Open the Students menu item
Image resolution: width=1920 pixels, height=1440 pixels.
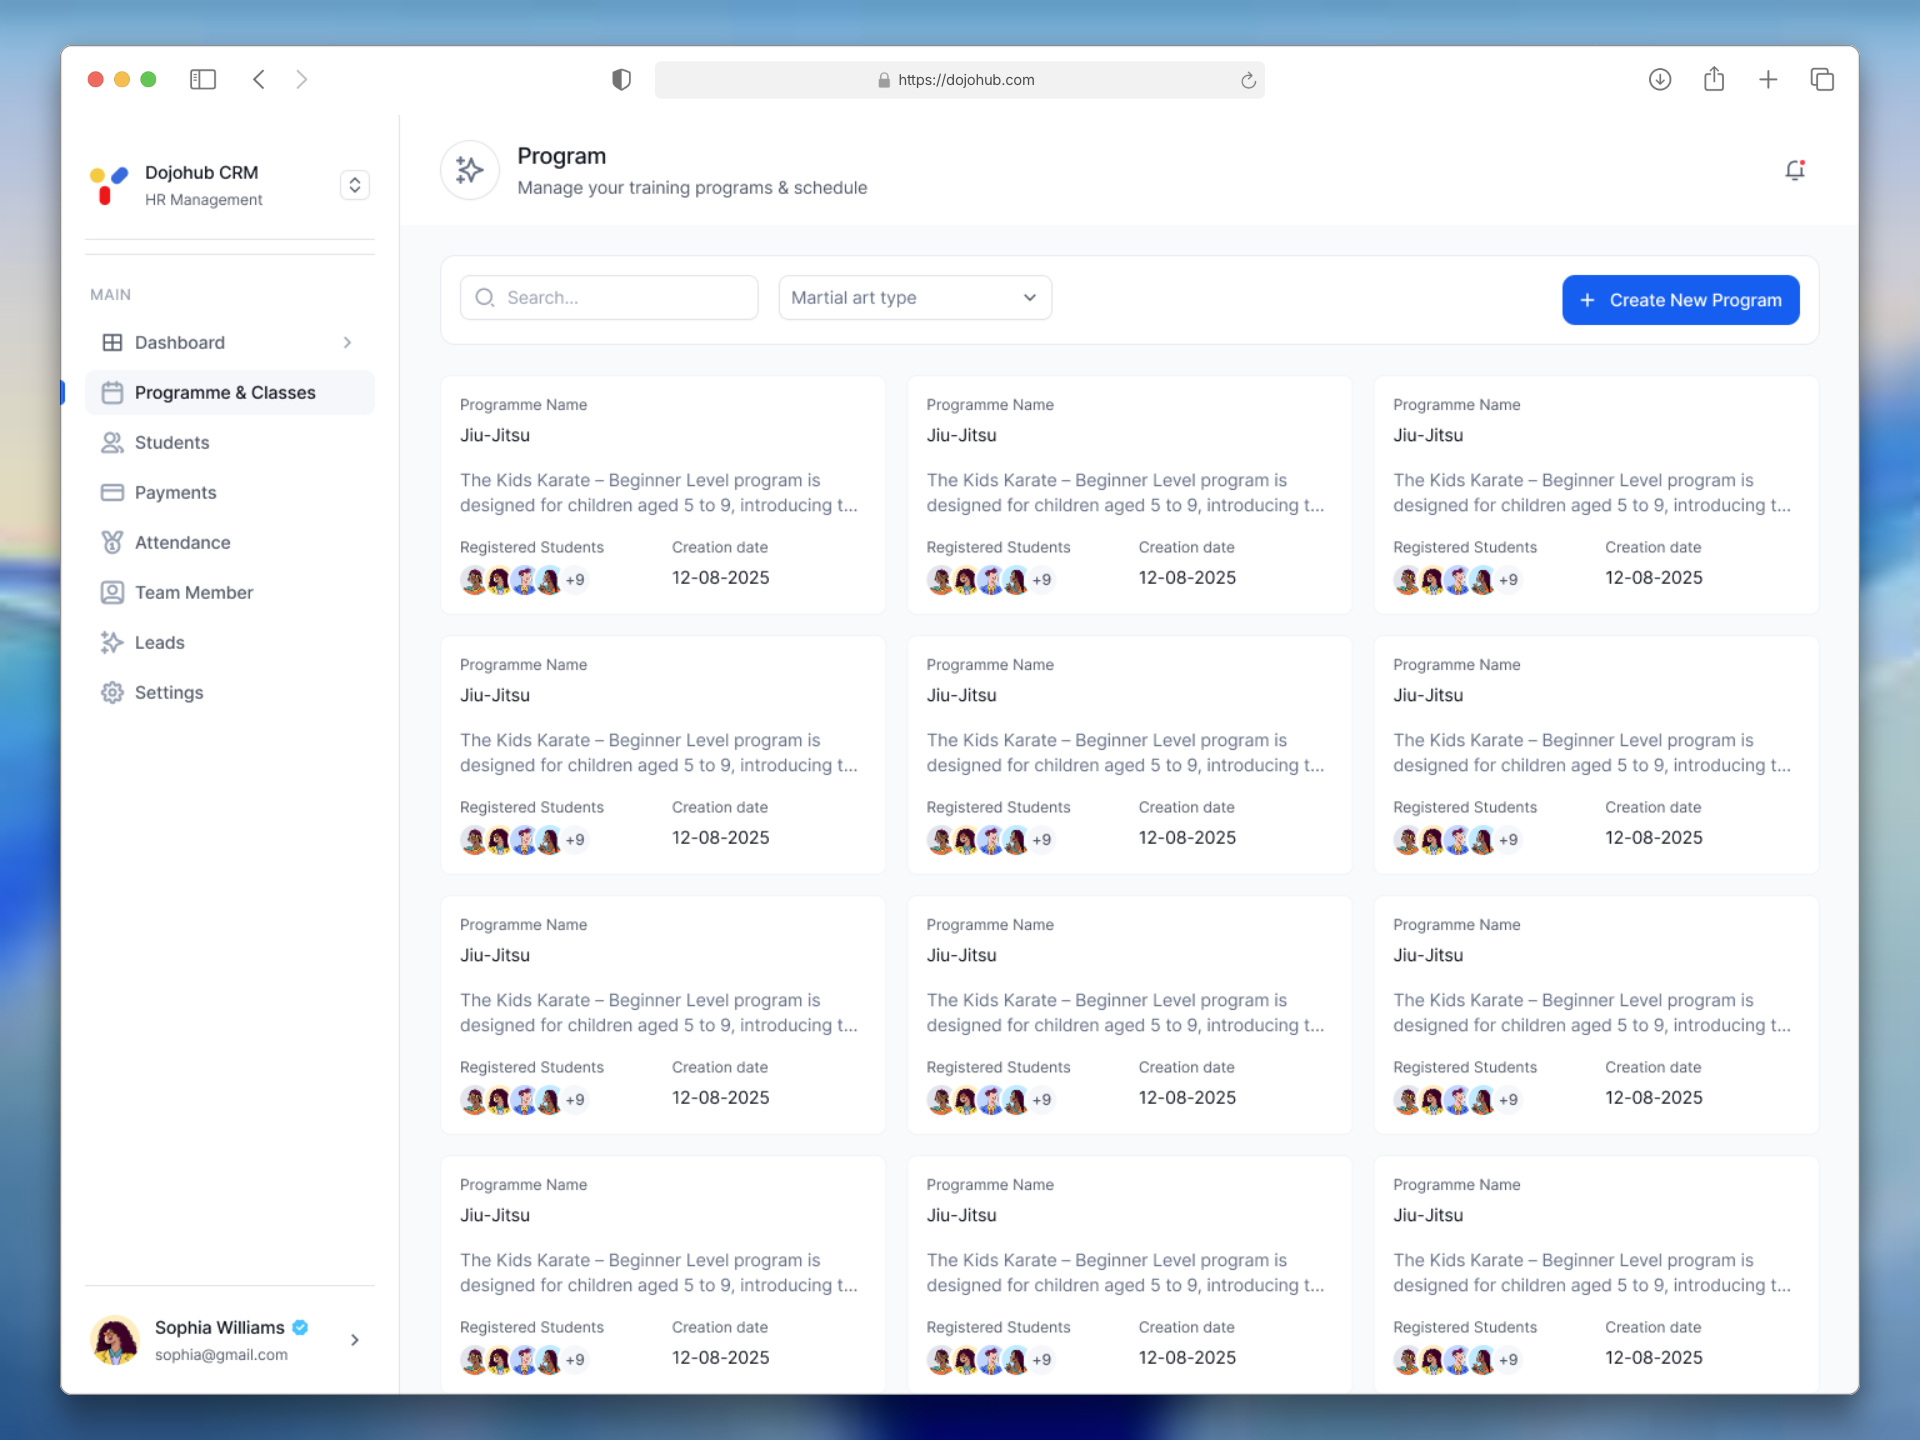tap(172, 443)
